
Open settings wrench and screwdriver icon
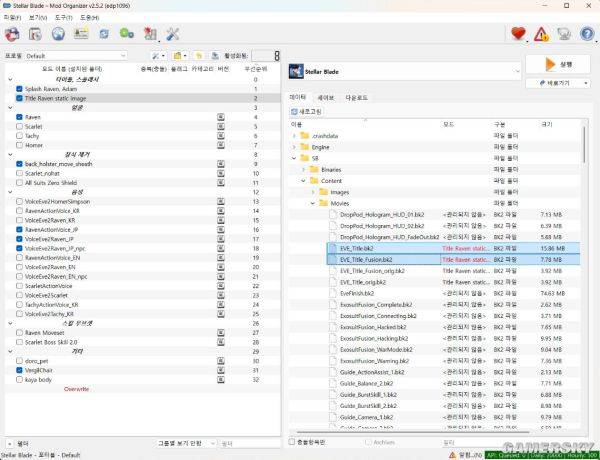173,34
